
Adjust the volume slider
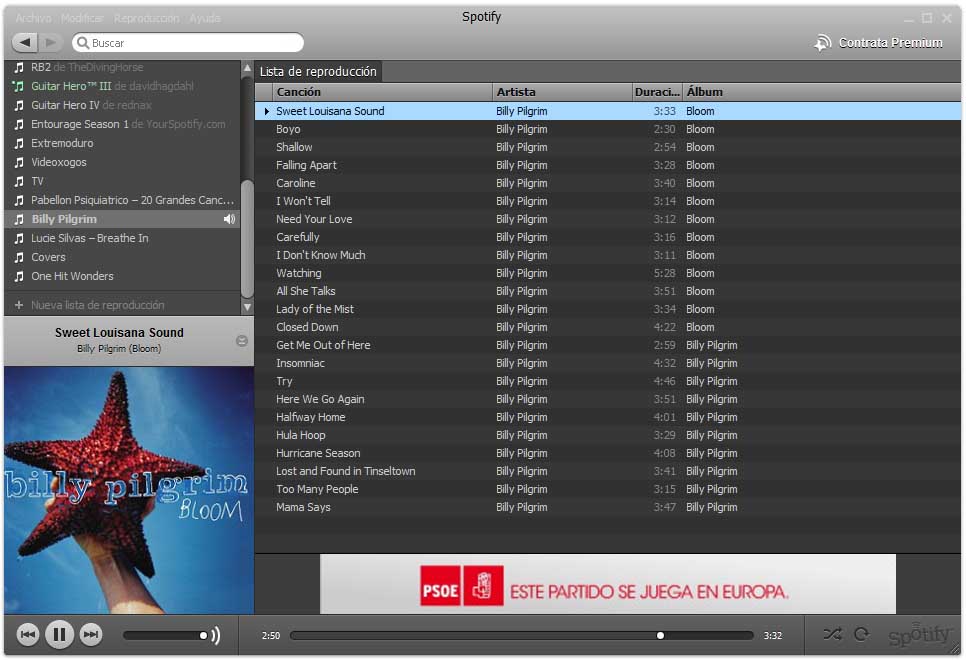[x=165, y=635]
